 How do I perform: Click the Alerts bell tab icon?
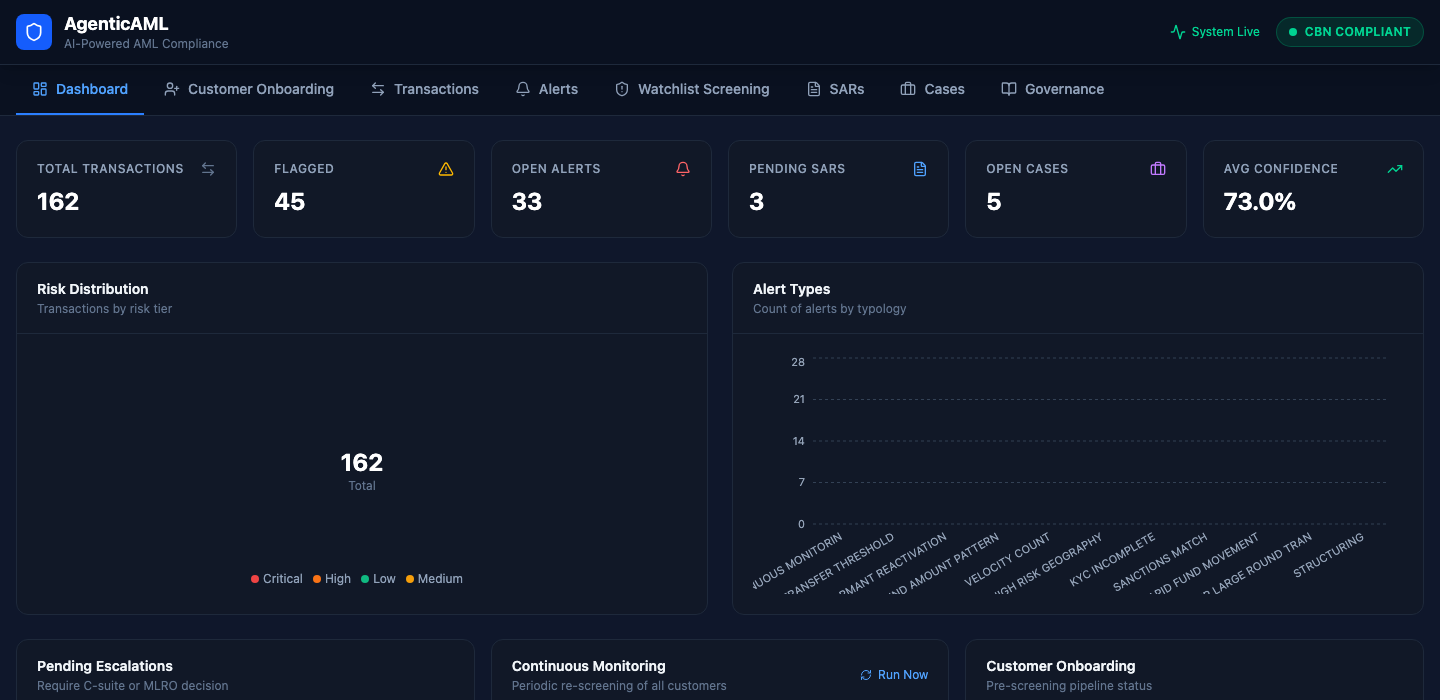pos(523,89)
